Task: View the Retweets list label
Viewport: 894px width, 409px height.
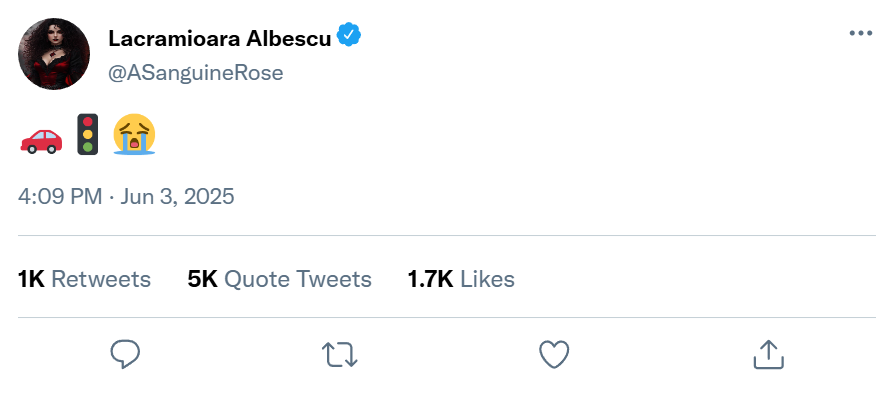Action: click(x=101, y=279)
